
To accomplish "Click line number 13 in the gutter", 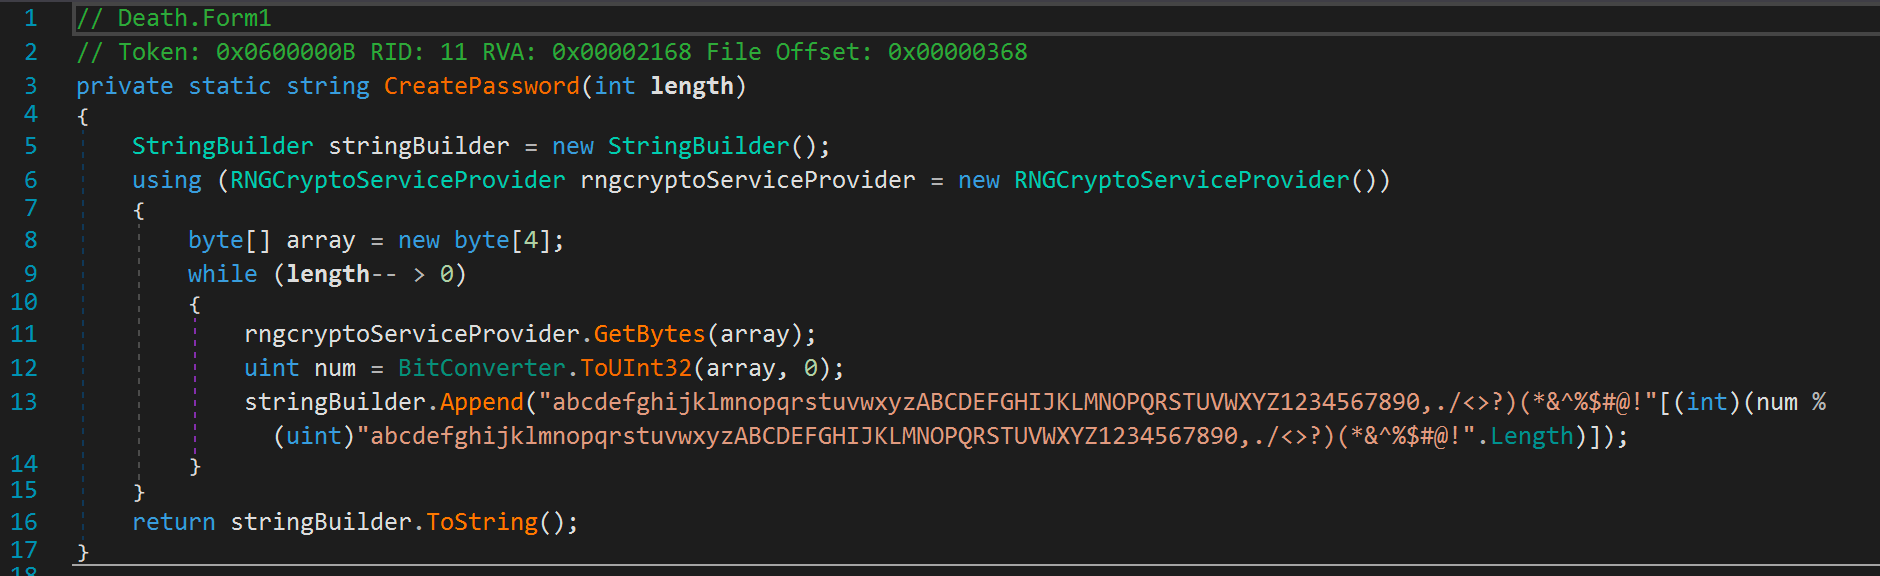I will click(24, 402).
